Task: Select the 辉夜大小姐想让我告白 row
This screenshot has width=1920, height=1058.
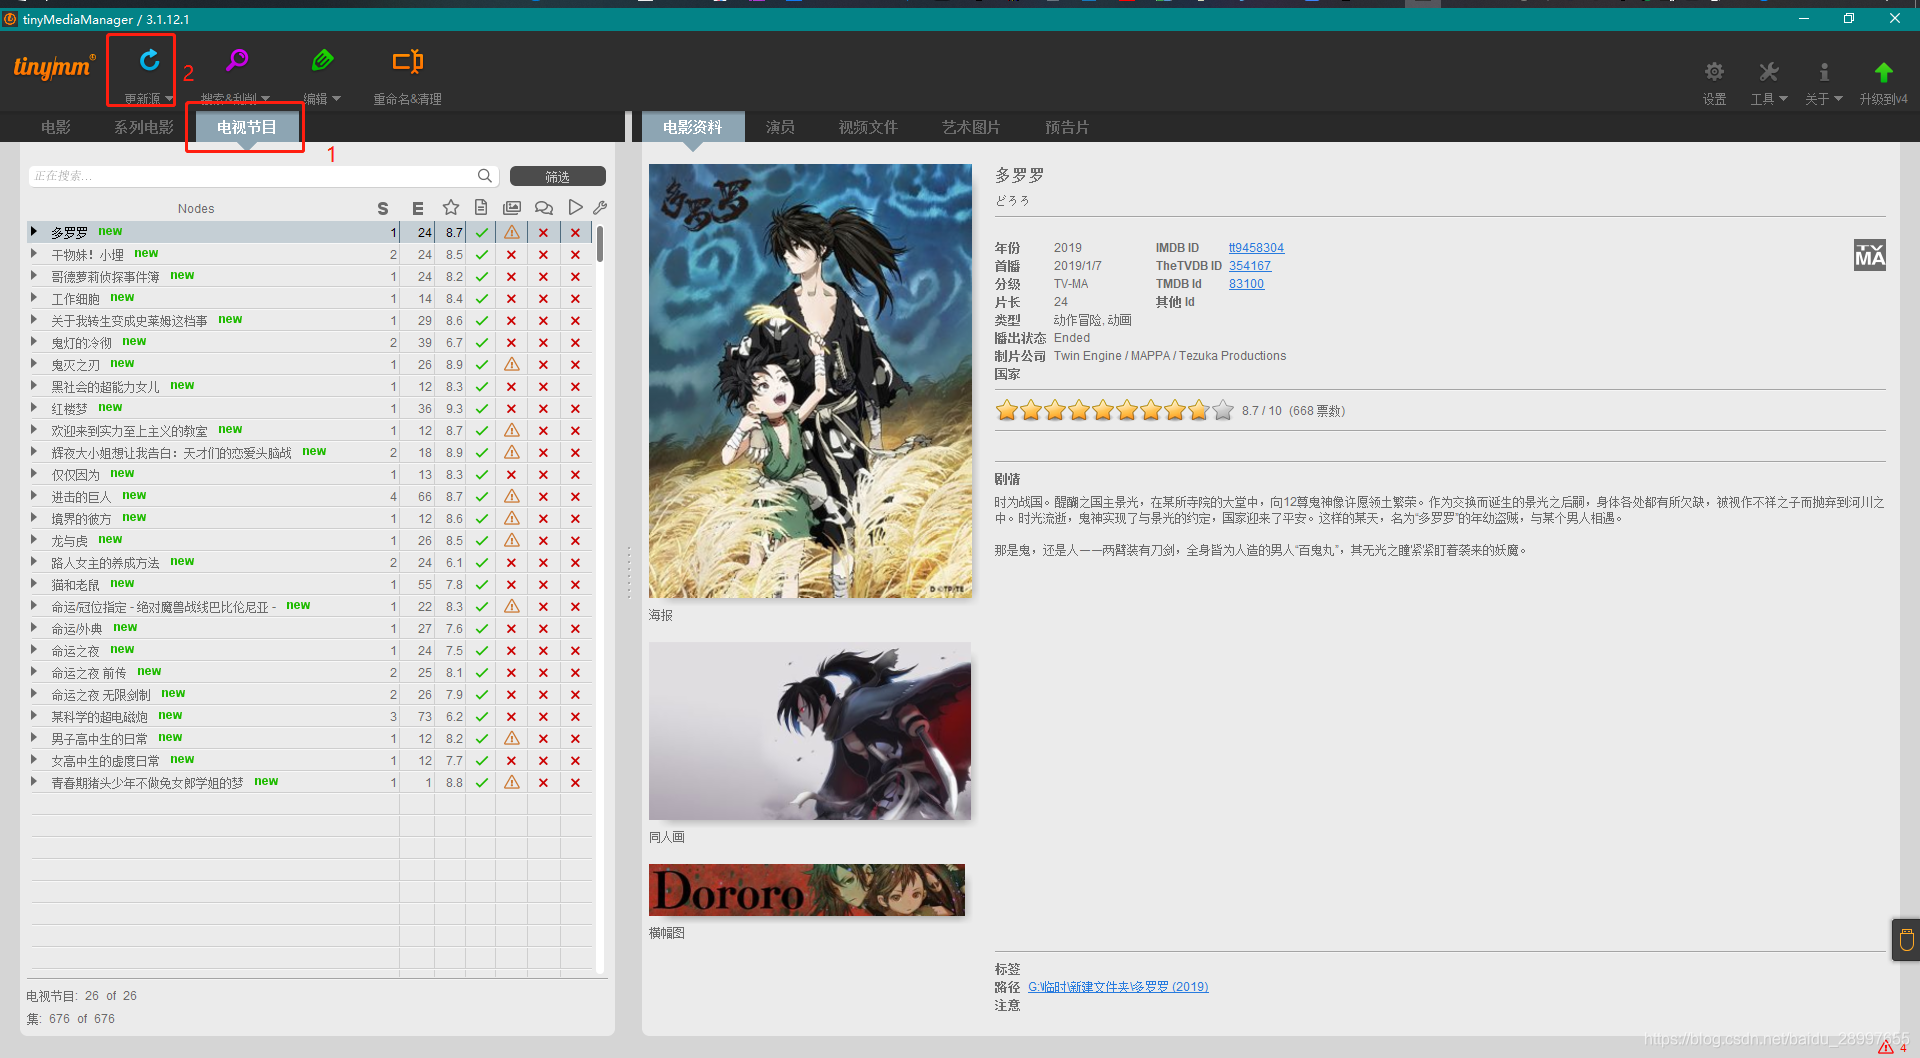Action: pos(310,452)
